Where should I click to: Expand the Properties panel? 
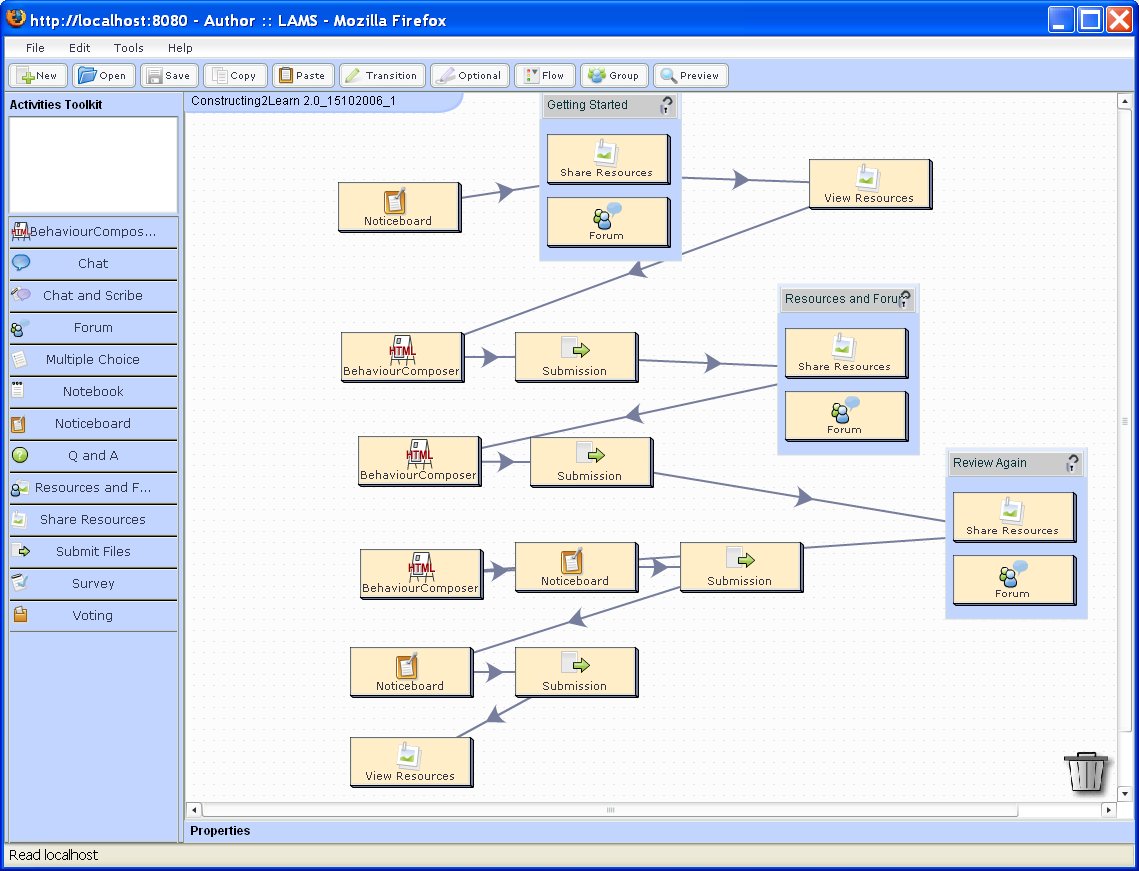(220, 831)
